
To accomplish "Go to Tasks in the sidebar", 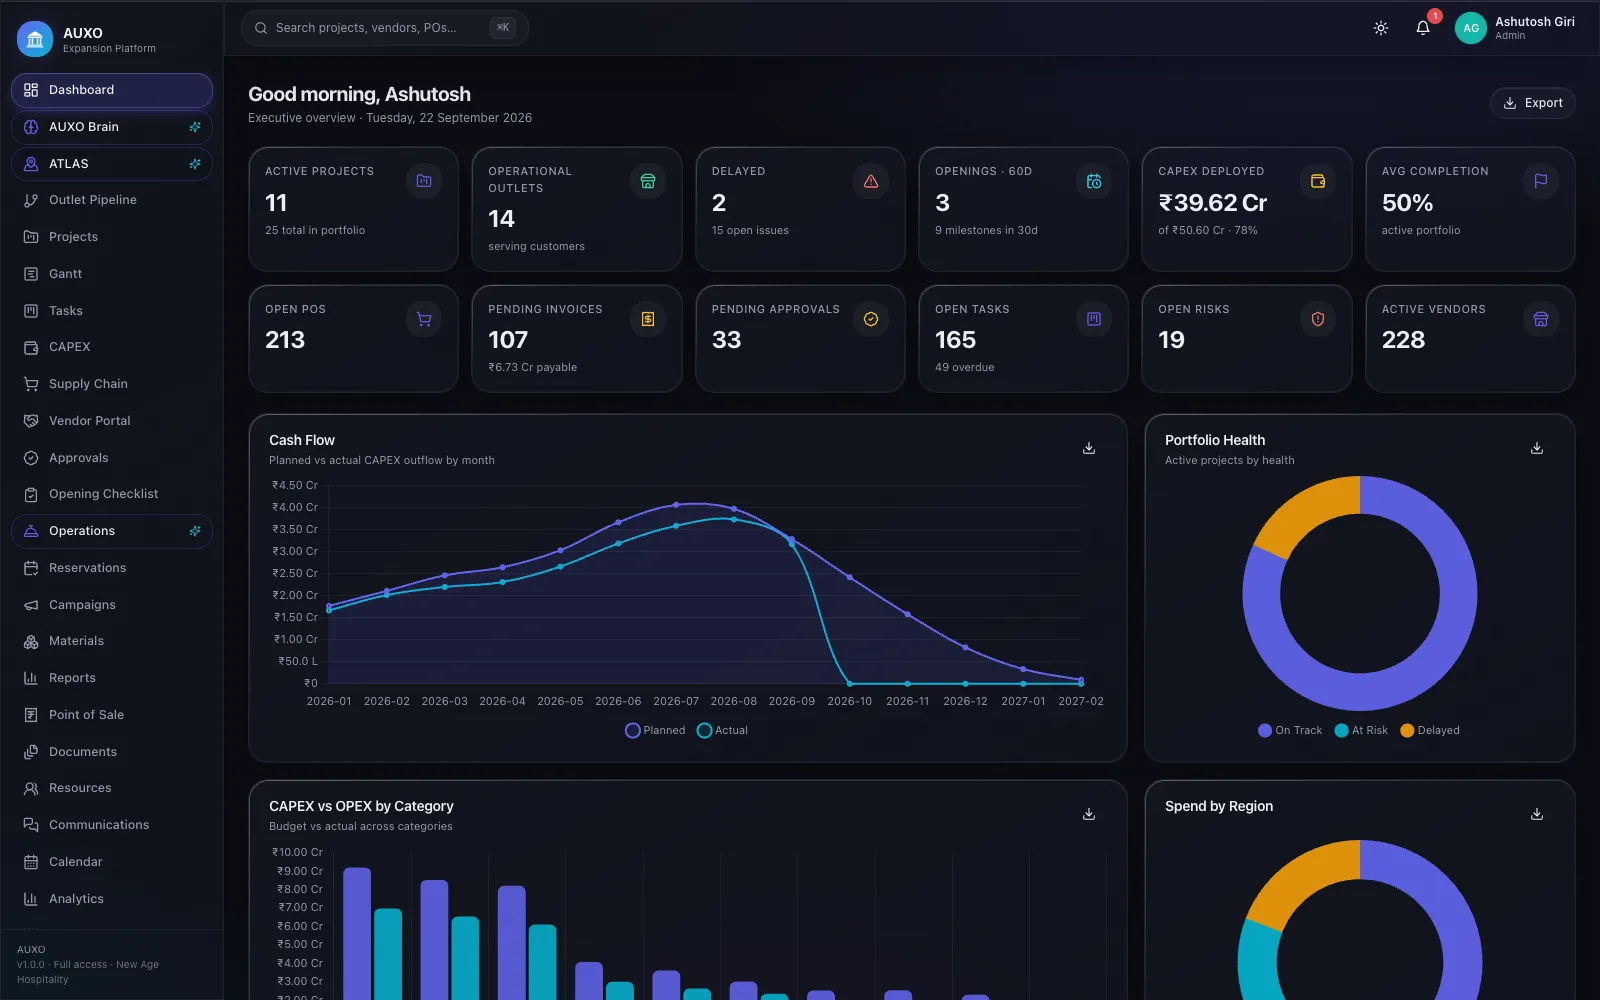I will click(x=112, y=311).
